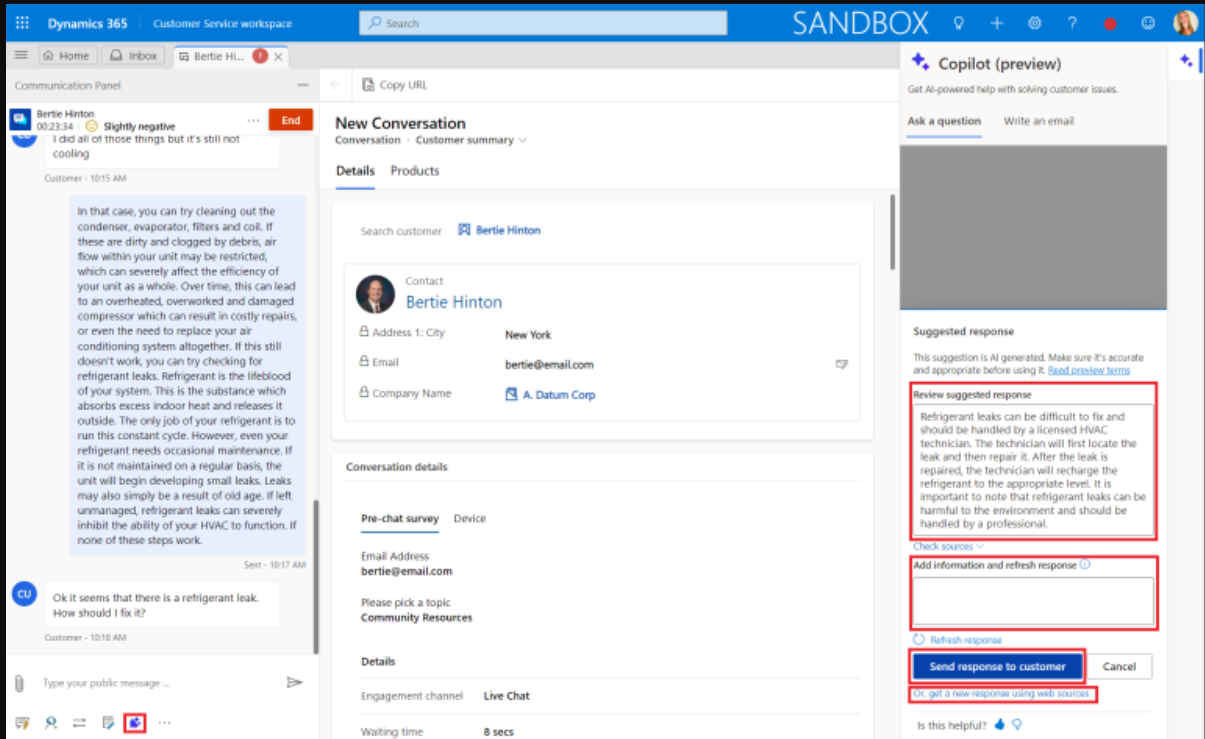Give thumbs up for helpful response

(1002, 725)
